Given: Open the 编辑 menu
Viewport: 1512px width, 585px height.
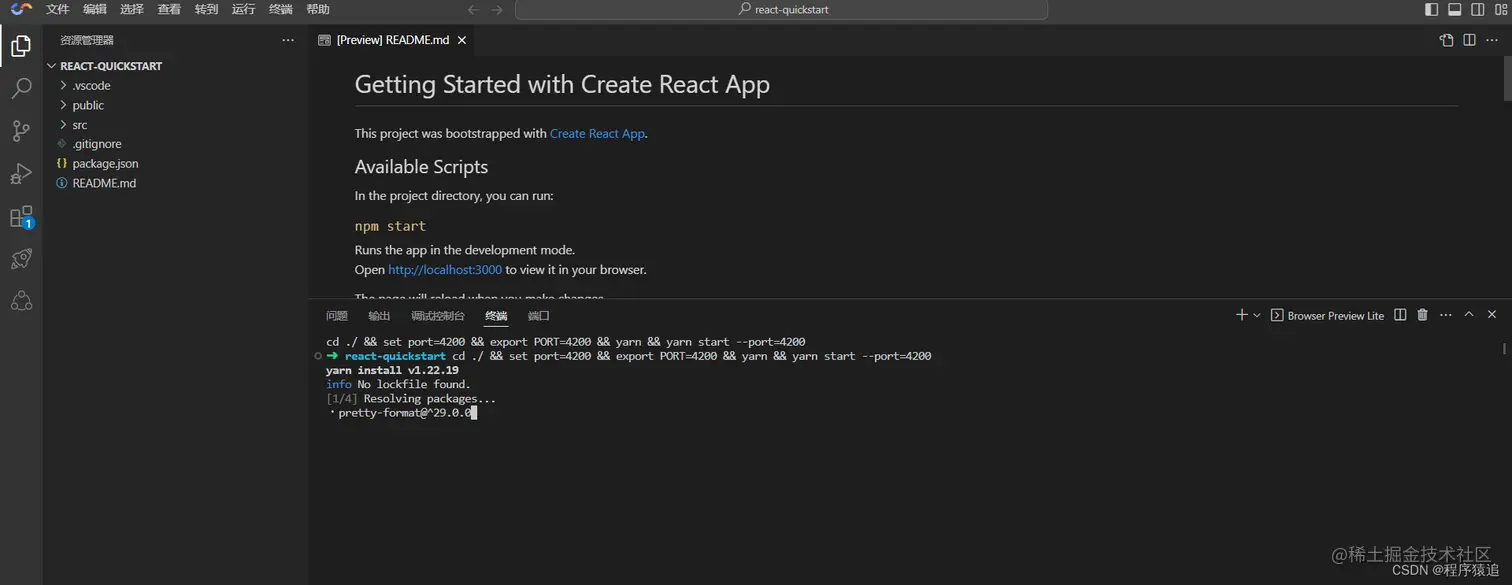Looking at the screenshot, I should coord(95,10).
